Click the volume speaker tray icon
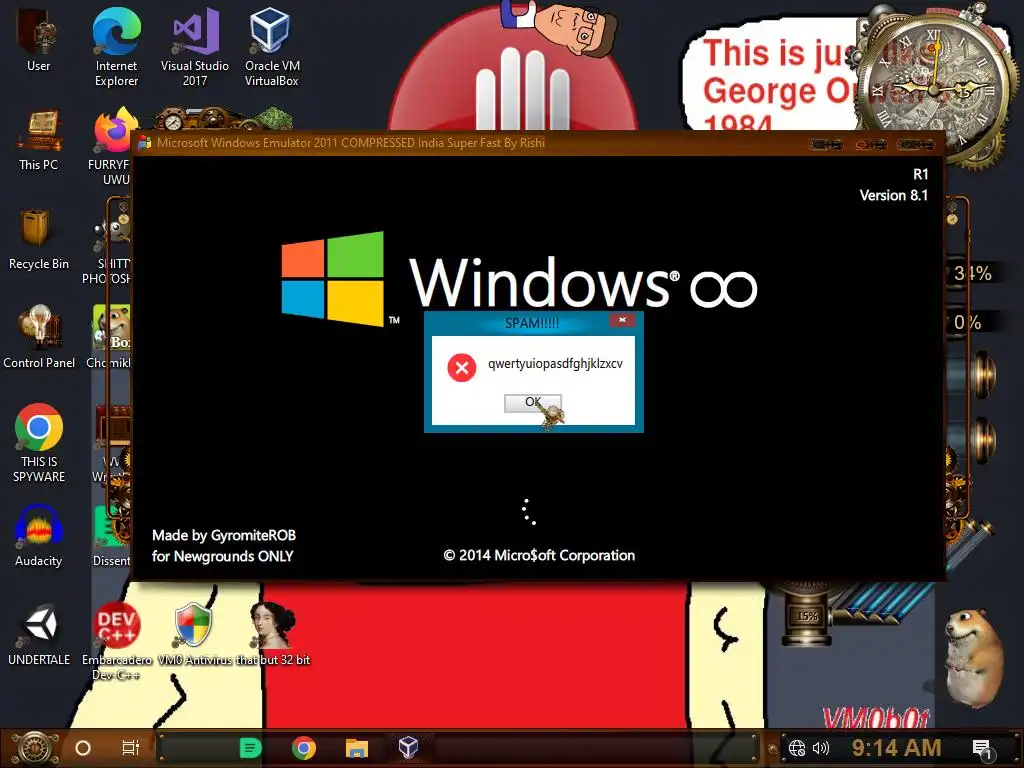This screenshot has width=1024, height=768. pos(820,748)
